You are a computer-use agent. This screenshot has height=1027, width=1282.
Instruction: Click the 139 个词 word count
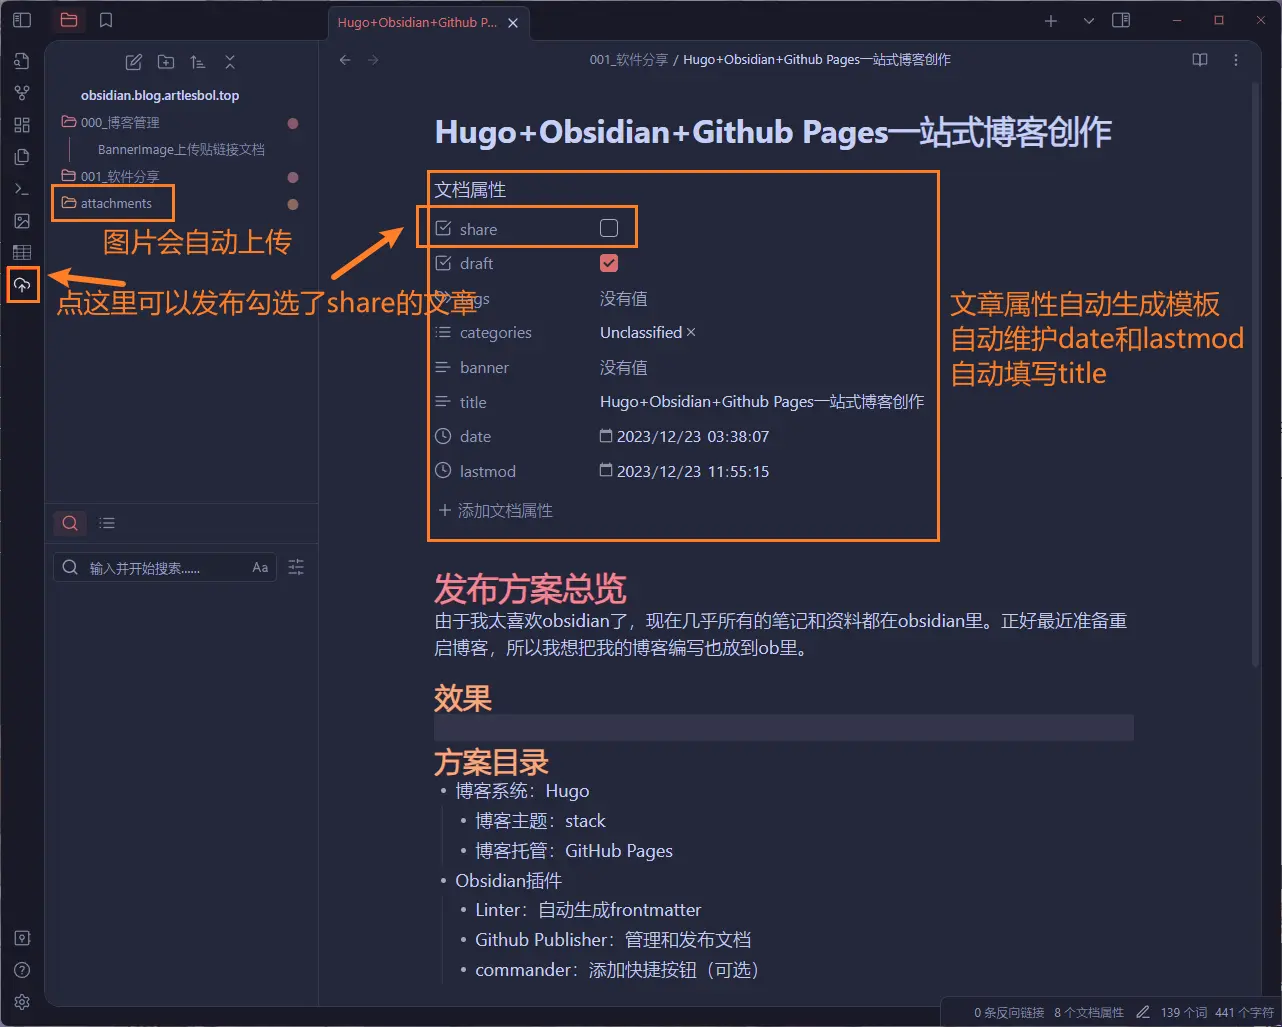(1184, 1012)
